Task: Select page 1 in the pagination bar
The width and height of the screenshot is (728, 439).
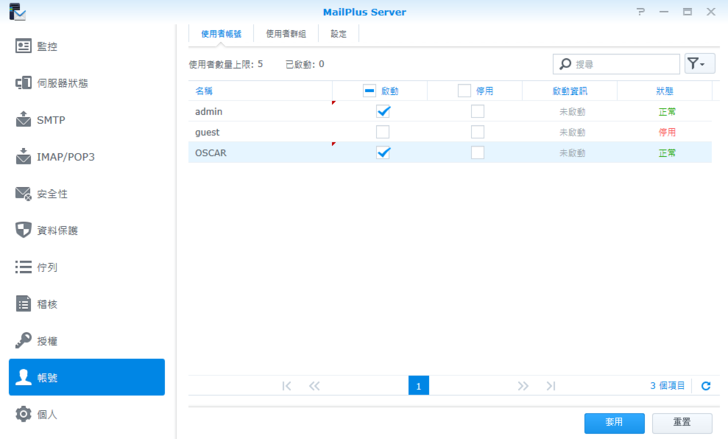Action: pyautogui.click(x=418, y=386)
